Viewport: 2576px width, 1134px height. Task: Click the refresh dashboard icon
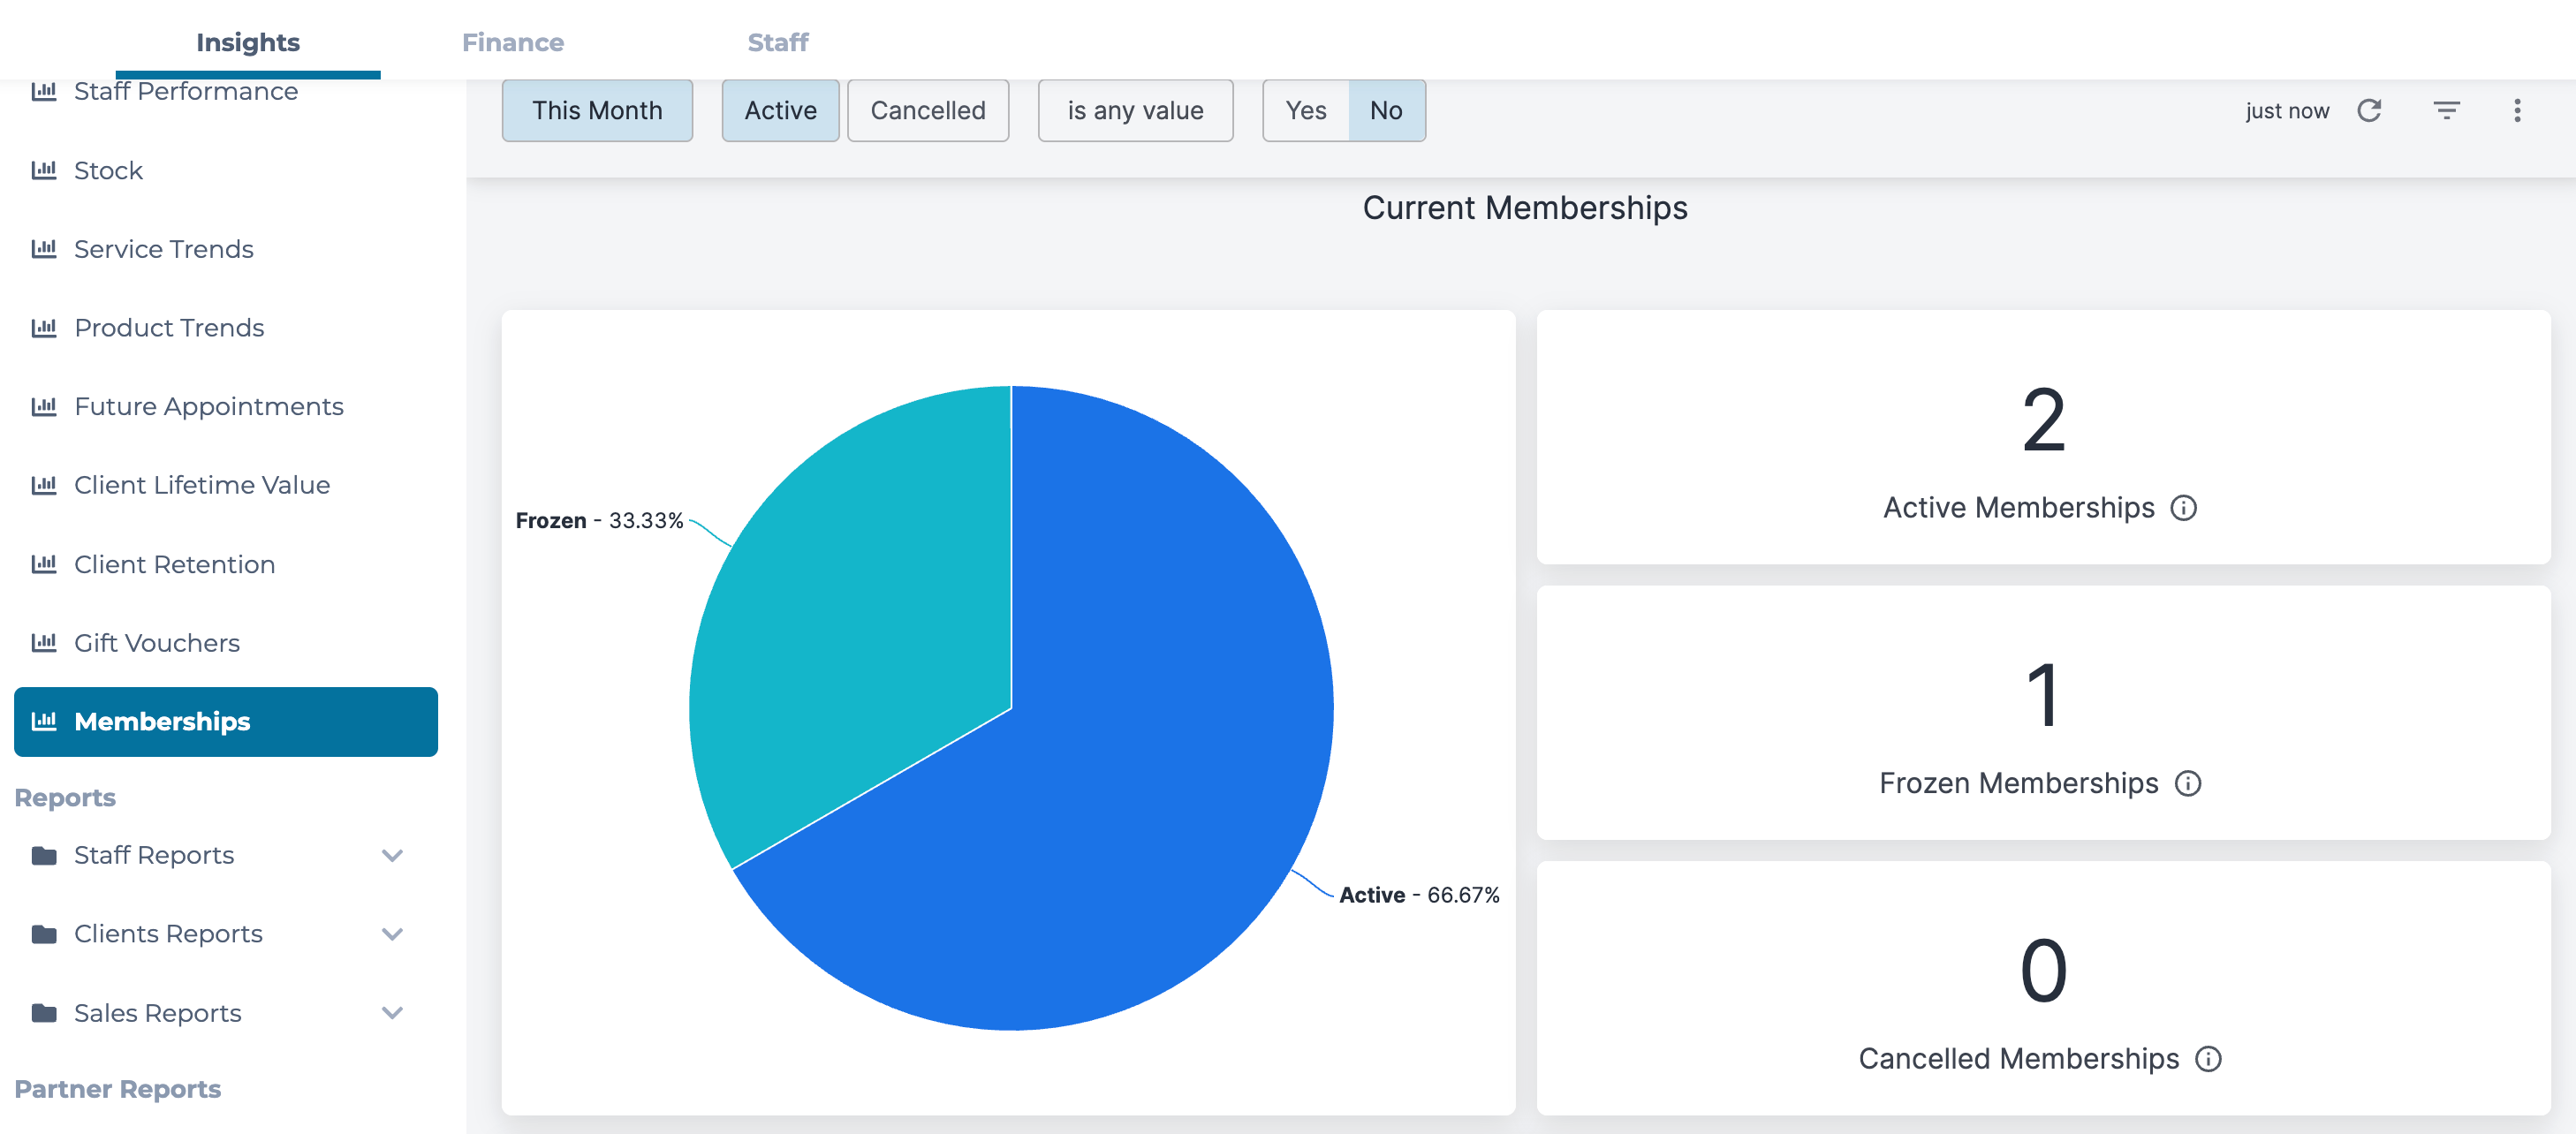coord(2368,110)
